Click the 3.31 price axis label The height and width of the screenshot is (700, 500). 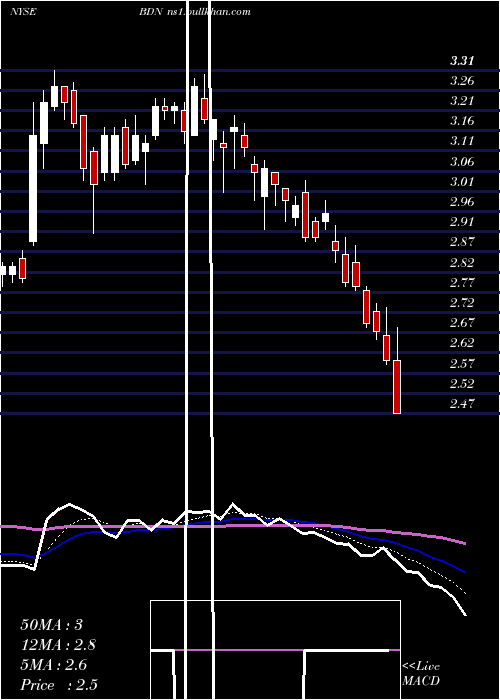(x=462, y=61)
